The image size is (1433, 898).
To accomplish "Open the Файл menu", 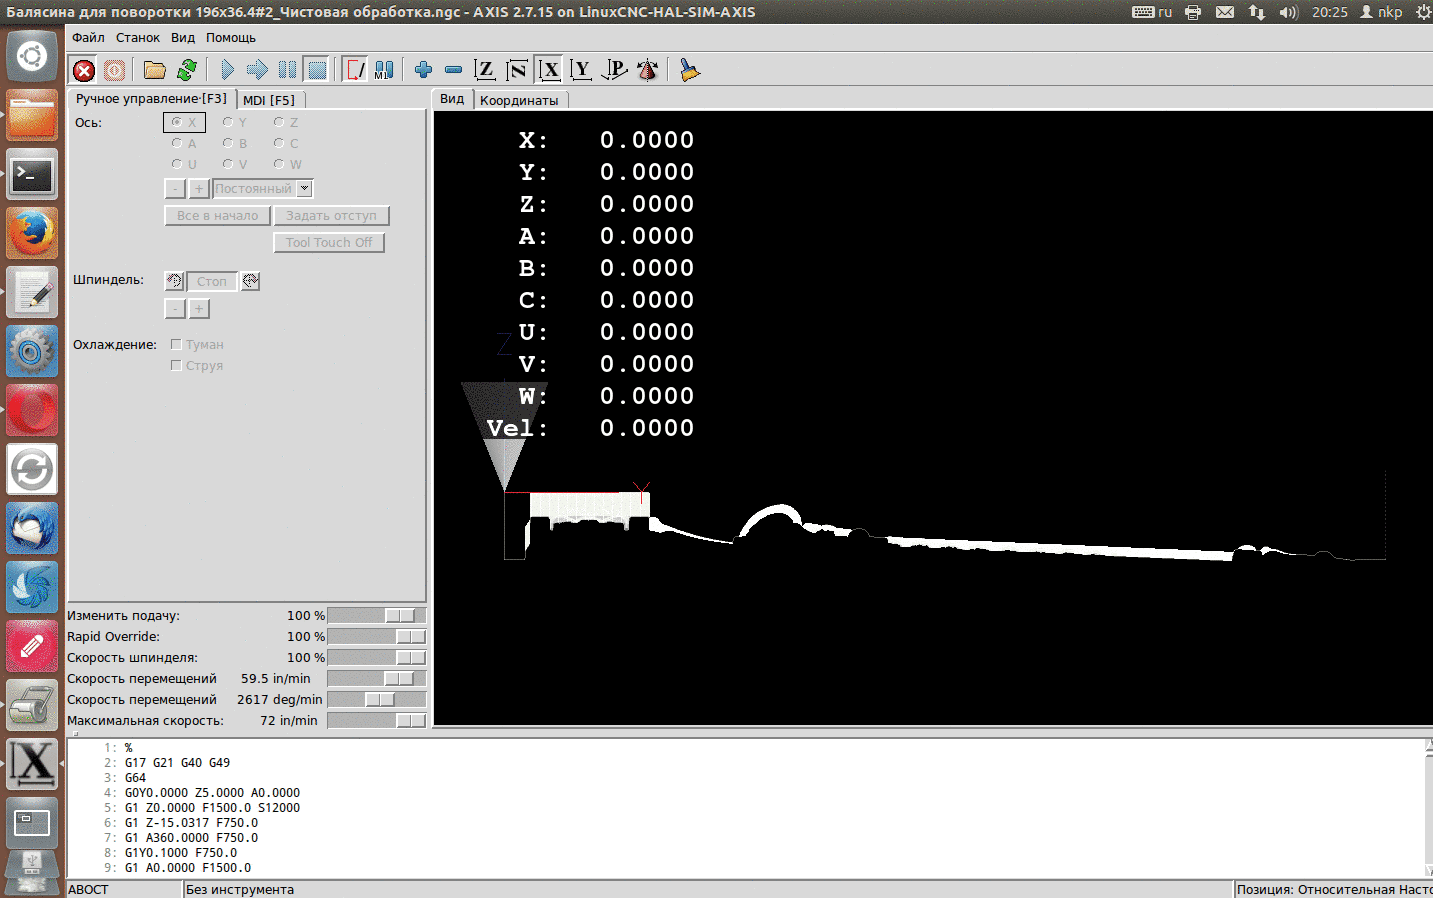I will click(88, 37).
